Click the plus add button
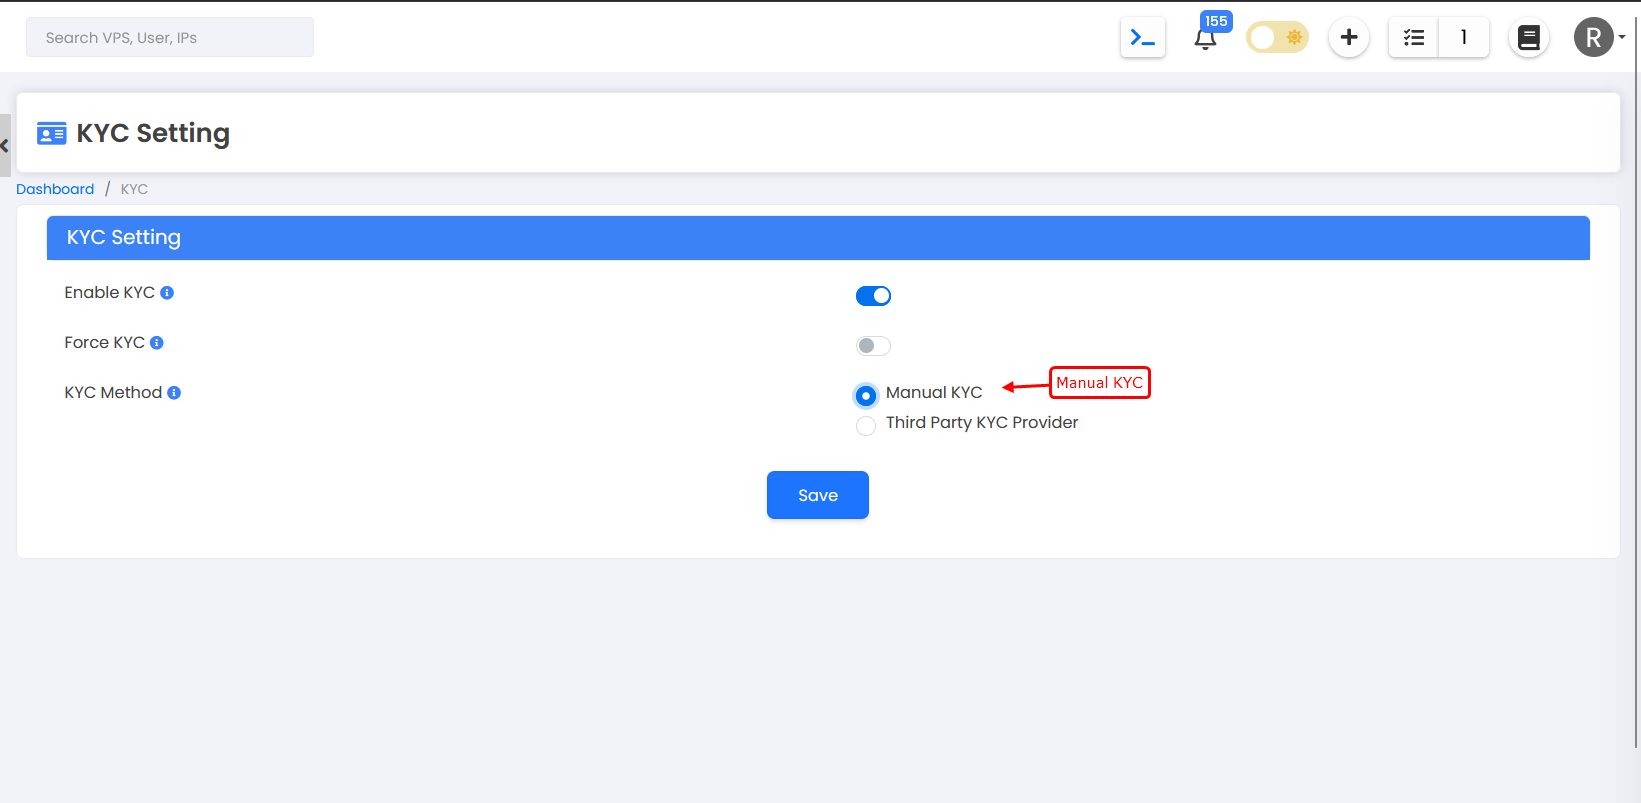The width and height of the screenshot is (1641, 803). 1349,38
